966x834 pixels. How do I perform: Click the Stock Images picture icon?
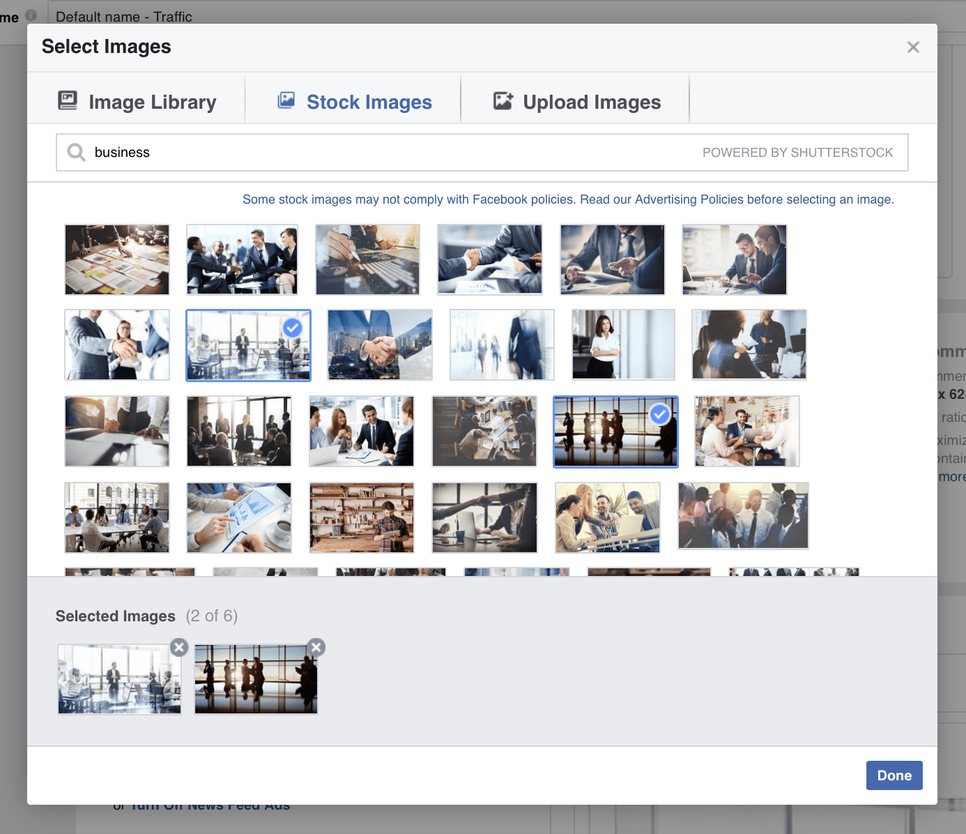pos(286,100)
